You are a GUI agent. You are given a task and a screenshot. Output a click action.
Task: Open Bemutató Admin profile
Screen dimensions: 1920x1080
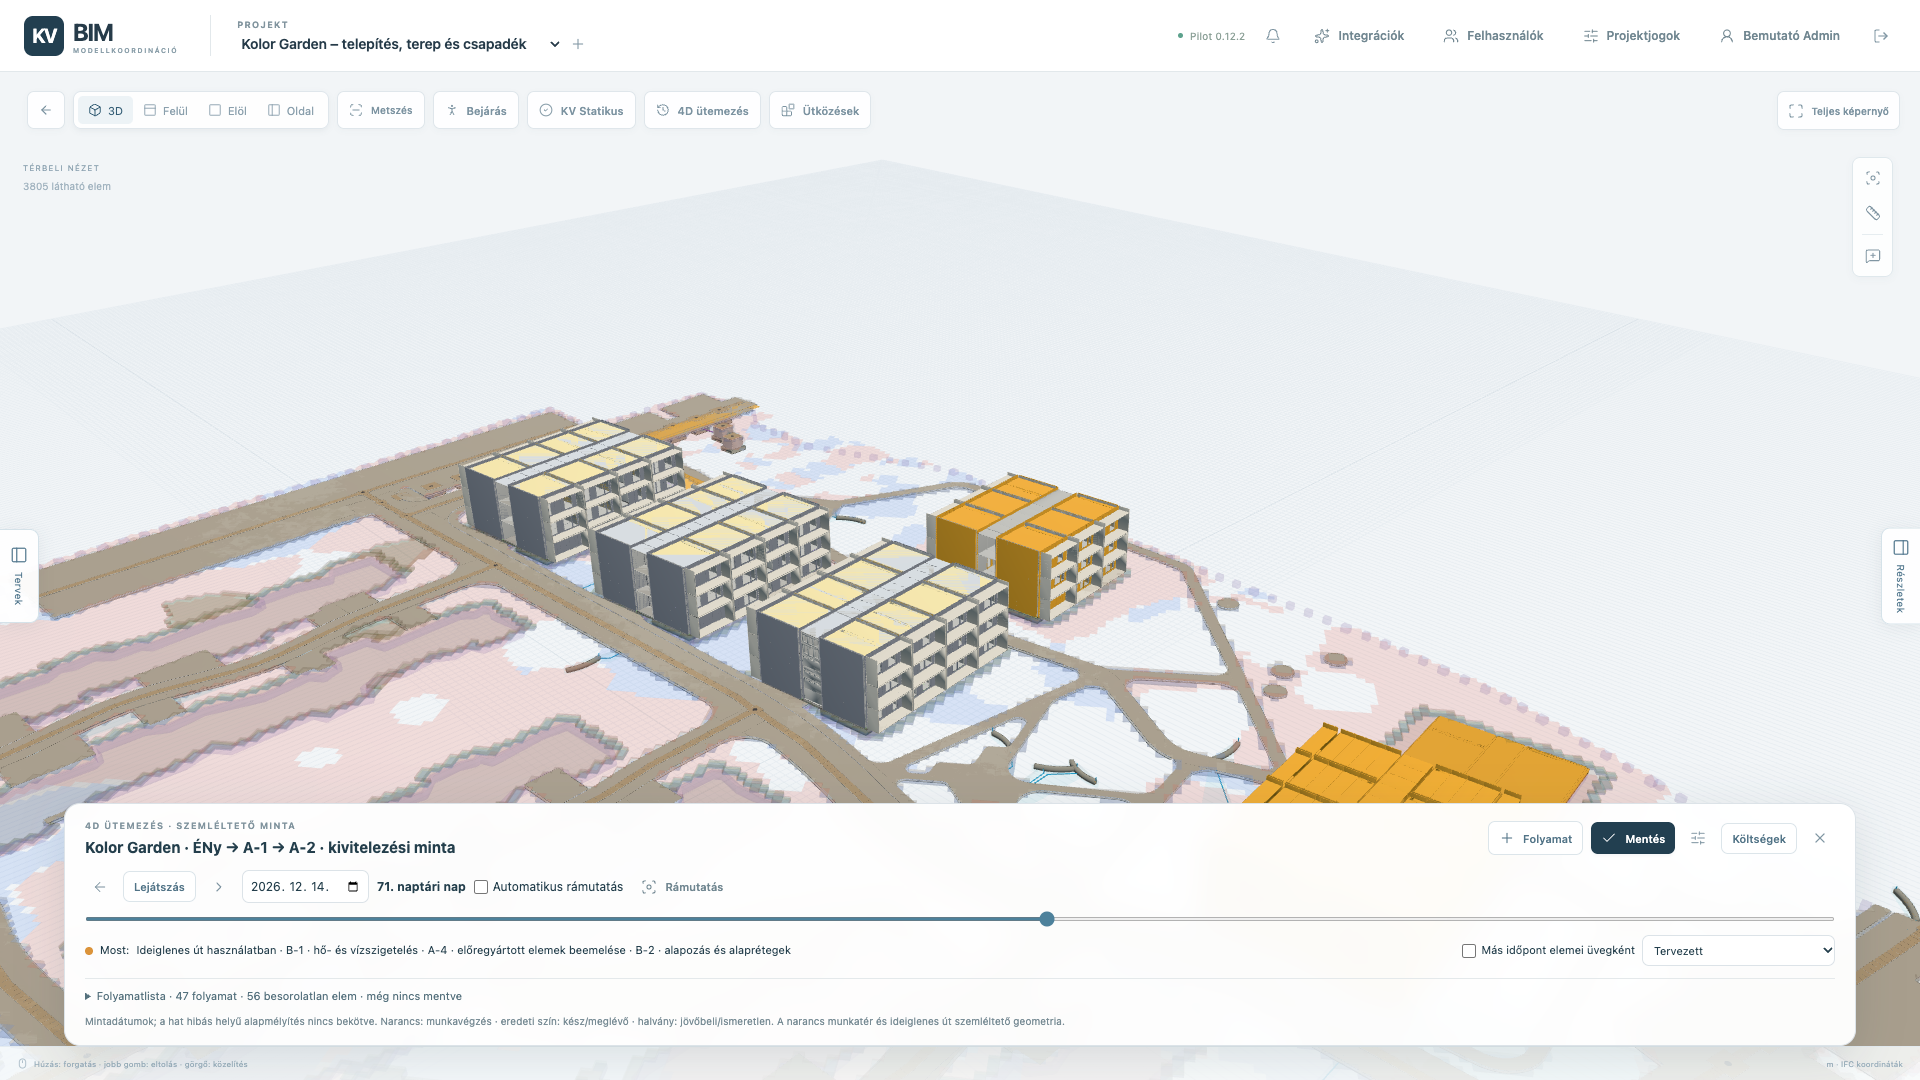coord(1779,36)
